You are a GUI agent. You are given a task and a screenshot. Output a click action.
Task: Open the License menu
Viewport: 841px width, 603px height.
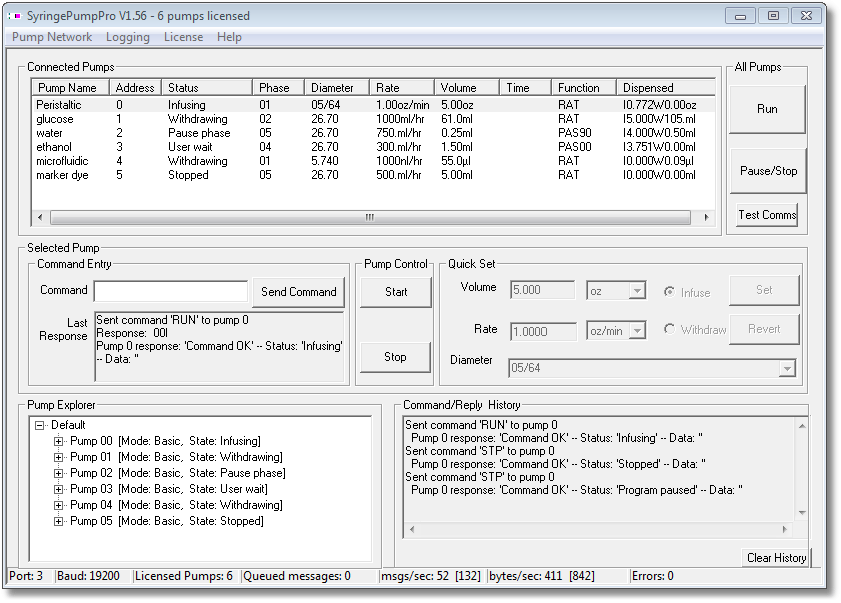183,37
